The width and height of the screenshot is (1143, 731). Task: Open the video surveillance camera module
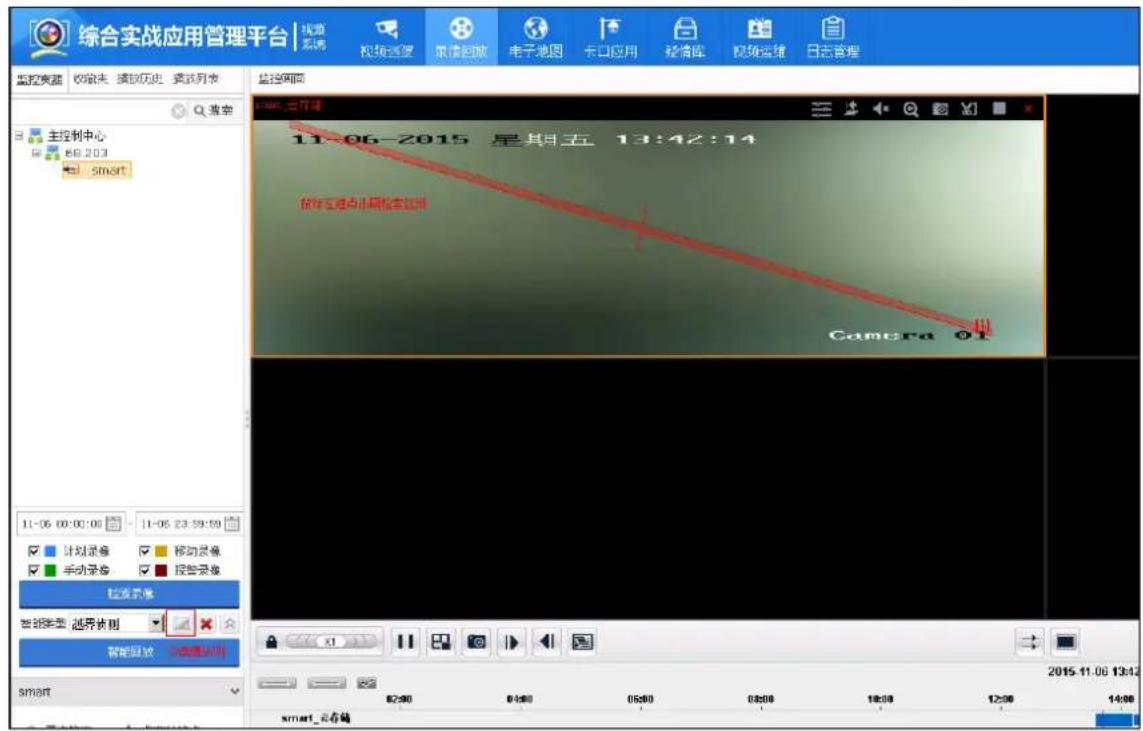click(386, 38)
